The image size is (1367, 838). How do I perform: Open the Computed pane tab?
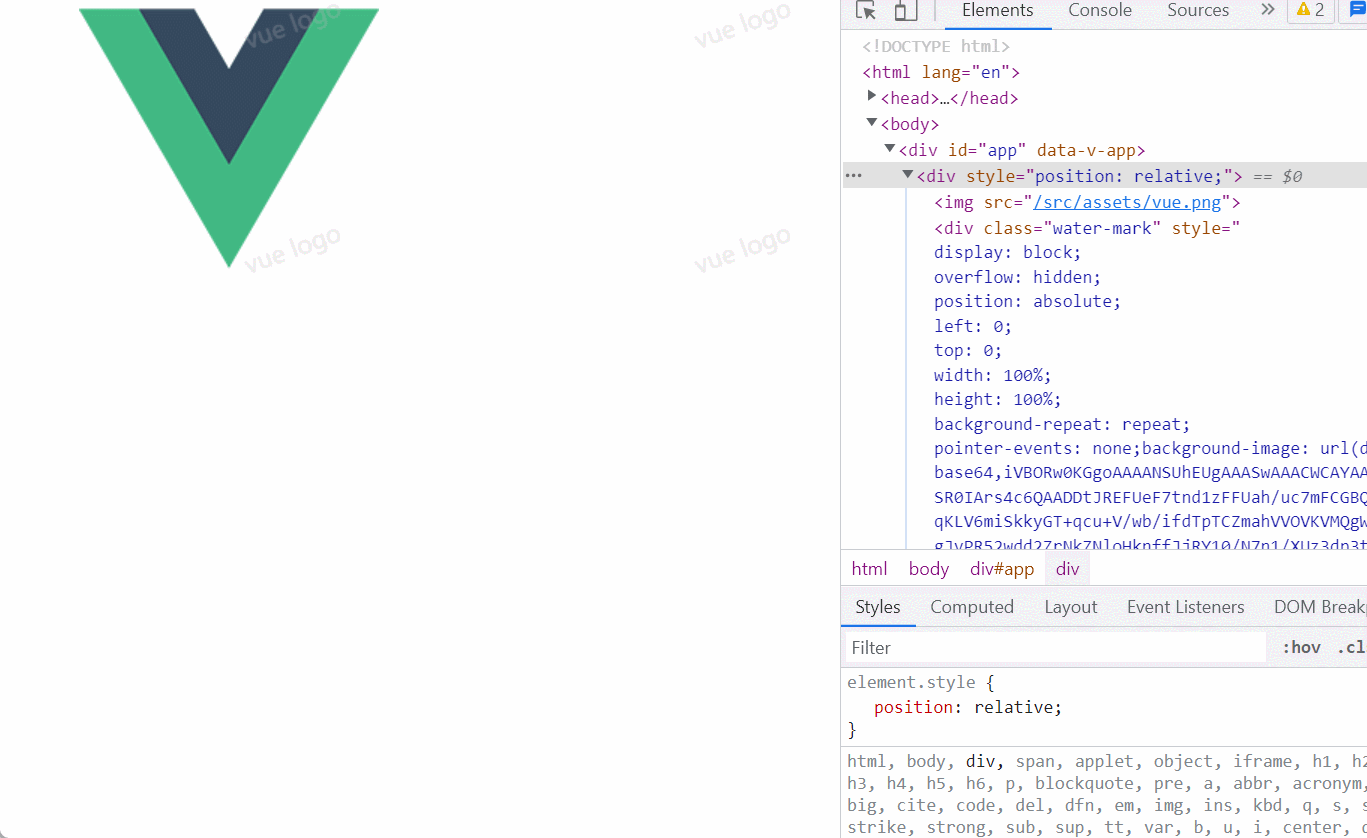coord(972,607)
